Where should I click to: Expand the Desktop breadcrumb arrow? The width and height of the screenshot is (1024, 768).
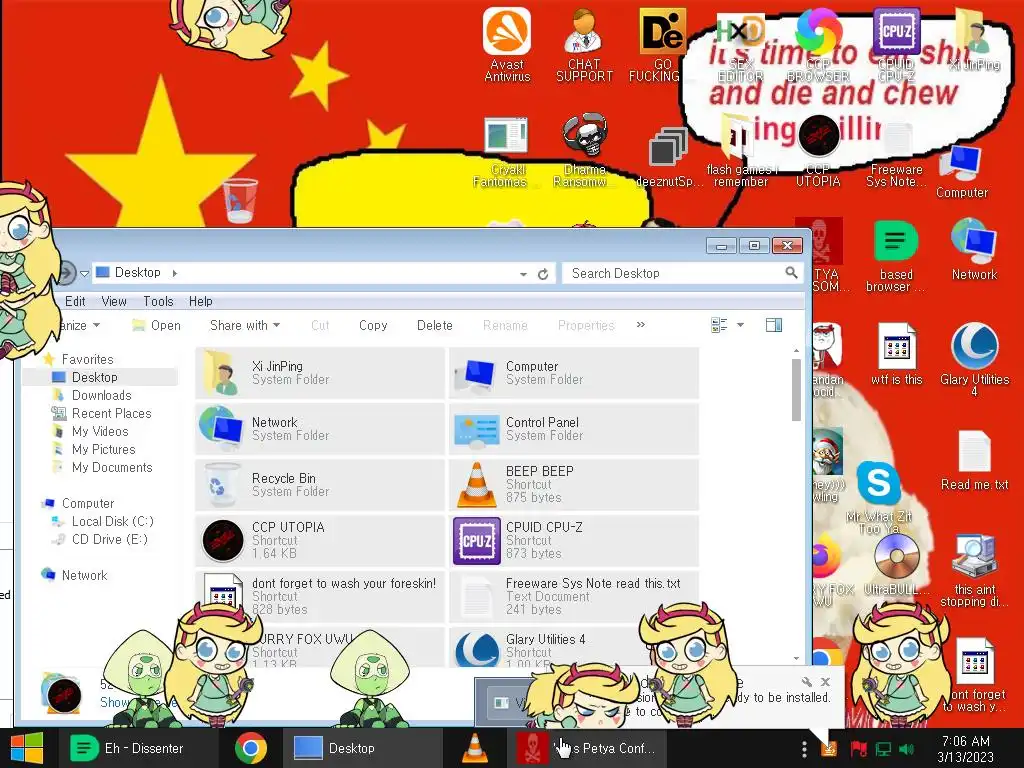pyautogui.click(x=174, y=273)
